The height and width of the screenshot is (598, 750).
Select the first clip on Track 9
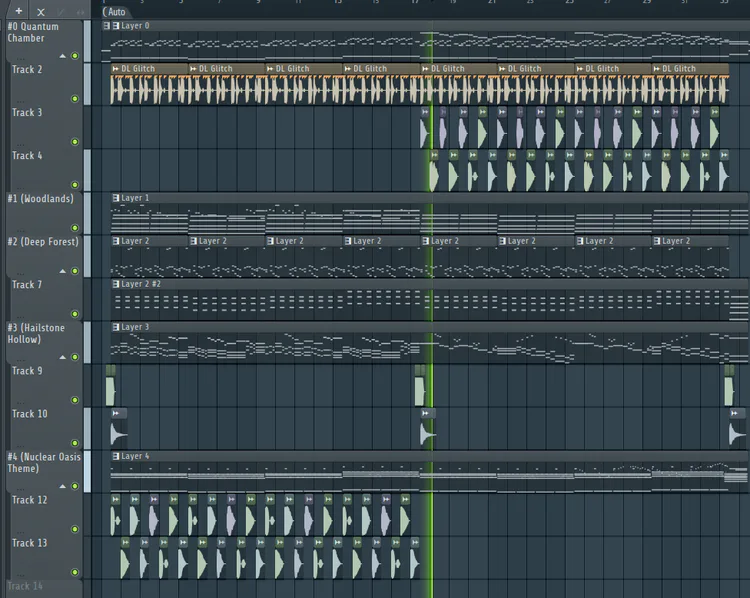pos(110,386)
